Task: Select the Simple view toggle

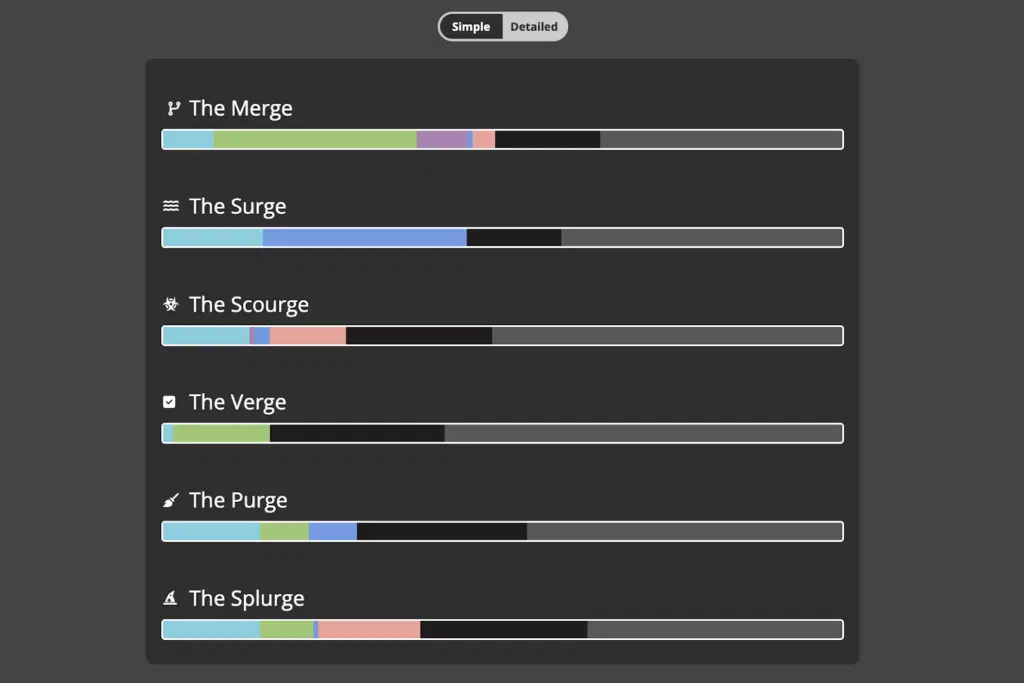Action: (x=471, y=27)
